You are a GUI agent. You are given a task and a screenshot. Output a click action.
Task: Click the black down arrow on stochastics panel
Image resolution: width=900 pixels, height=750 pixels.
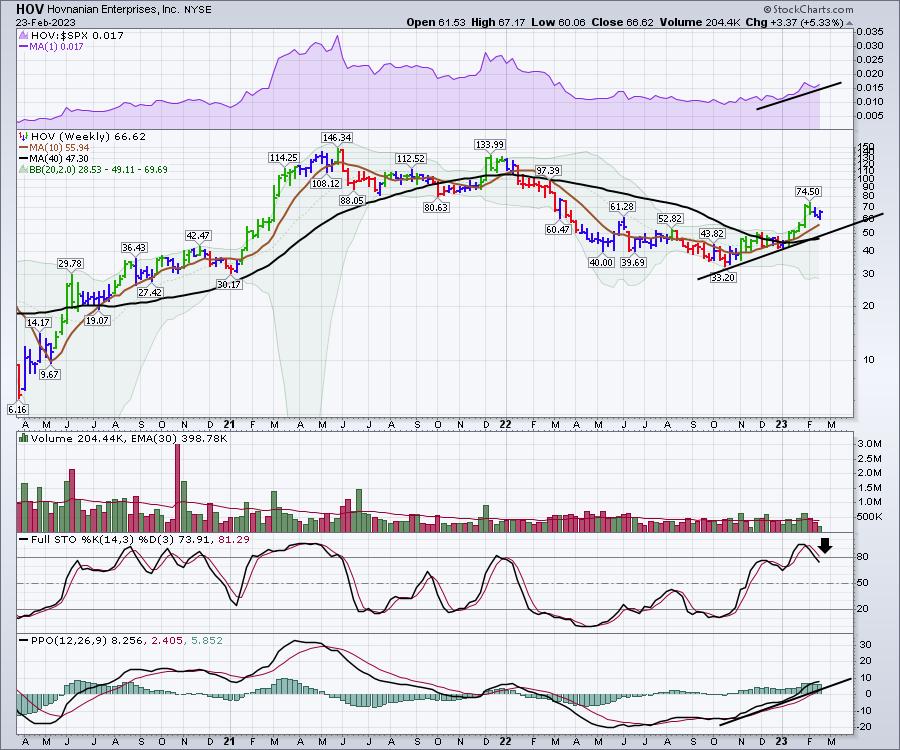coord(825,546)
